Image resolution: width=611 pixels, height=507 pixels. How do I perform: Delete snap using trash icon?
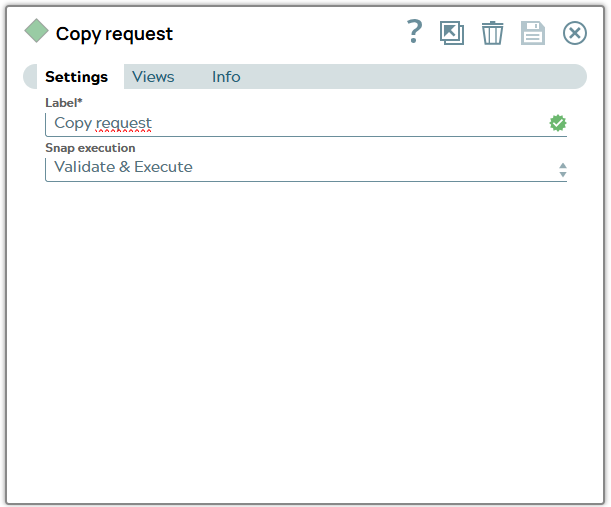point(493,33)
